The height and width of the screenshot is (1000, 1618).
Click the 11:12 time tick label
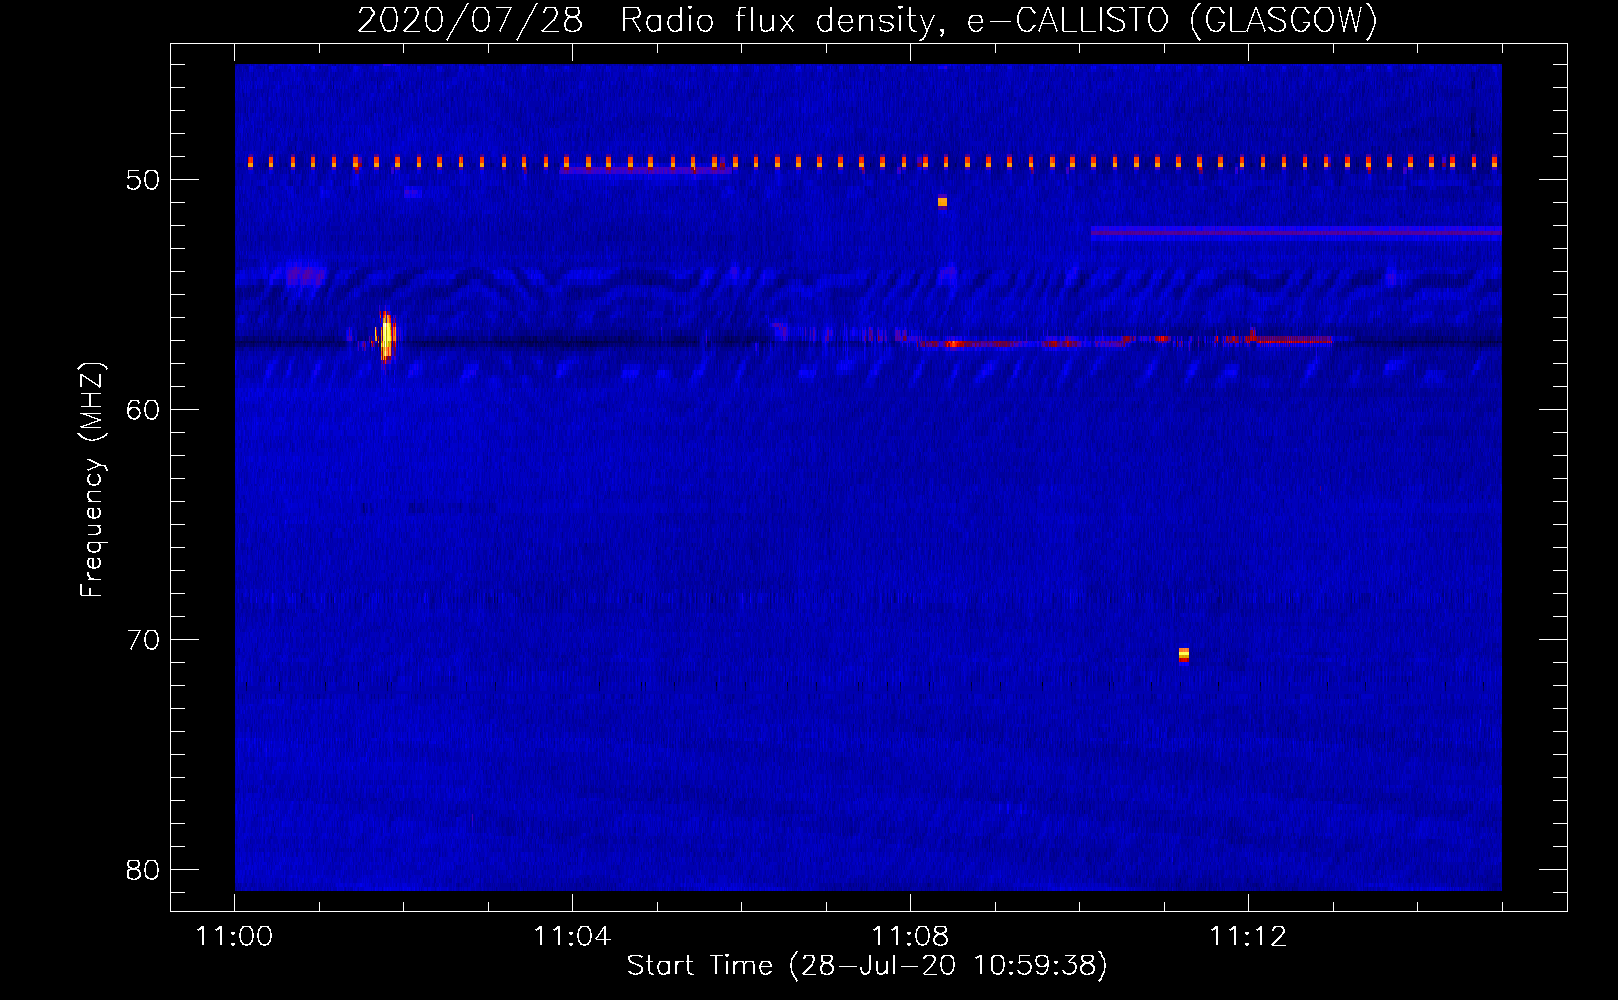tap(1248, 937)
